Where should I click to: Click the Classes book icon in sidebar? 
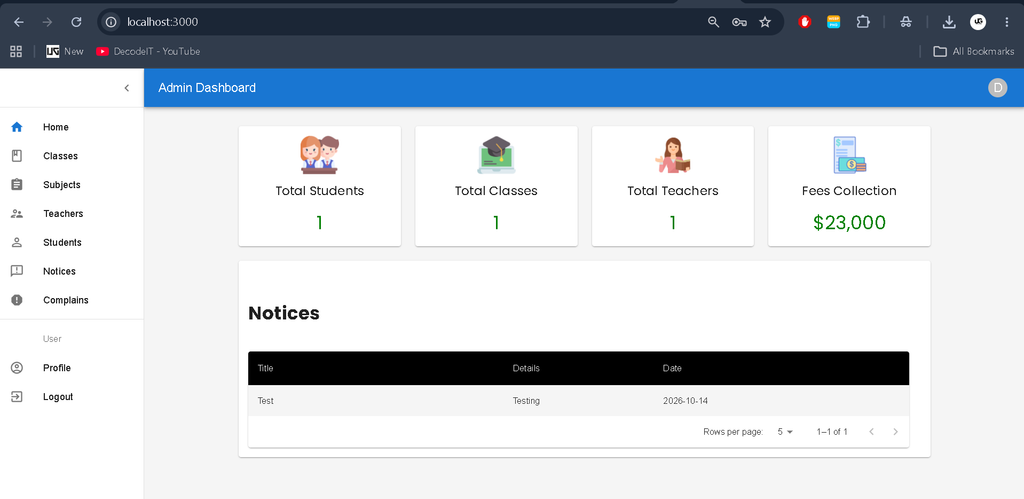(17, 156)
